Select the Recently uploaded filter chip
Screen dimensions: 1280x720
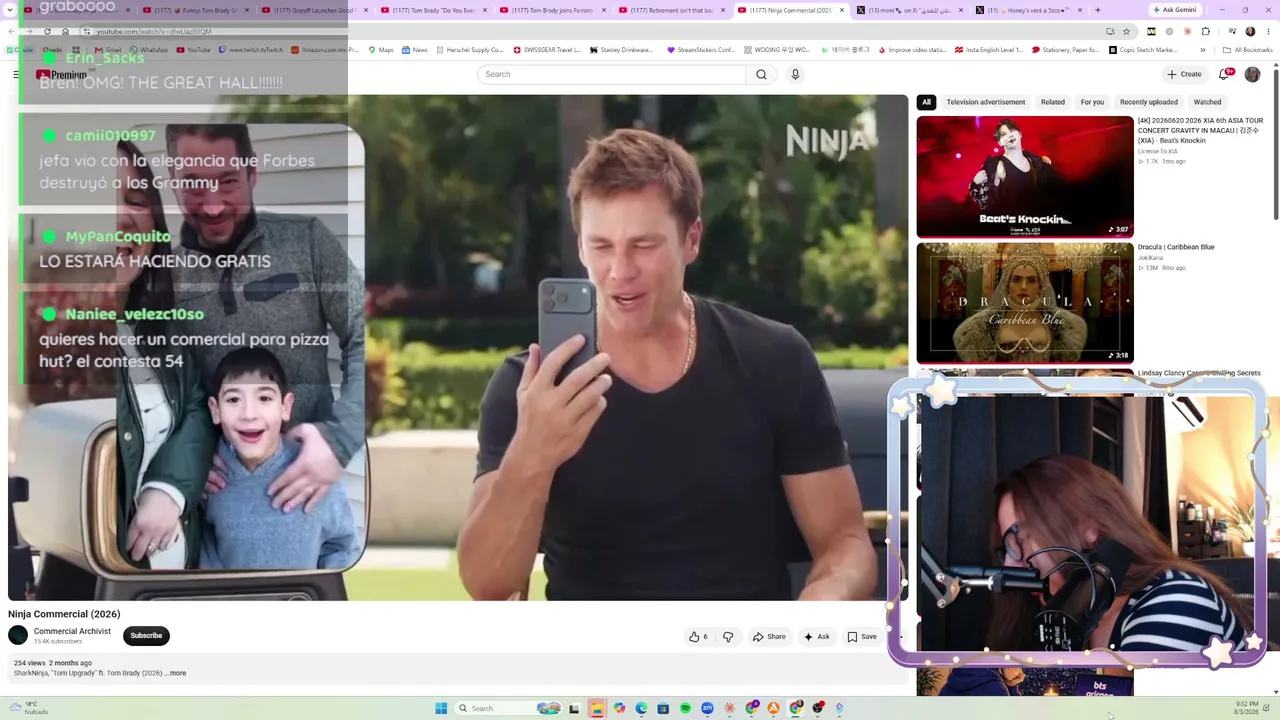click(1149, 102)
